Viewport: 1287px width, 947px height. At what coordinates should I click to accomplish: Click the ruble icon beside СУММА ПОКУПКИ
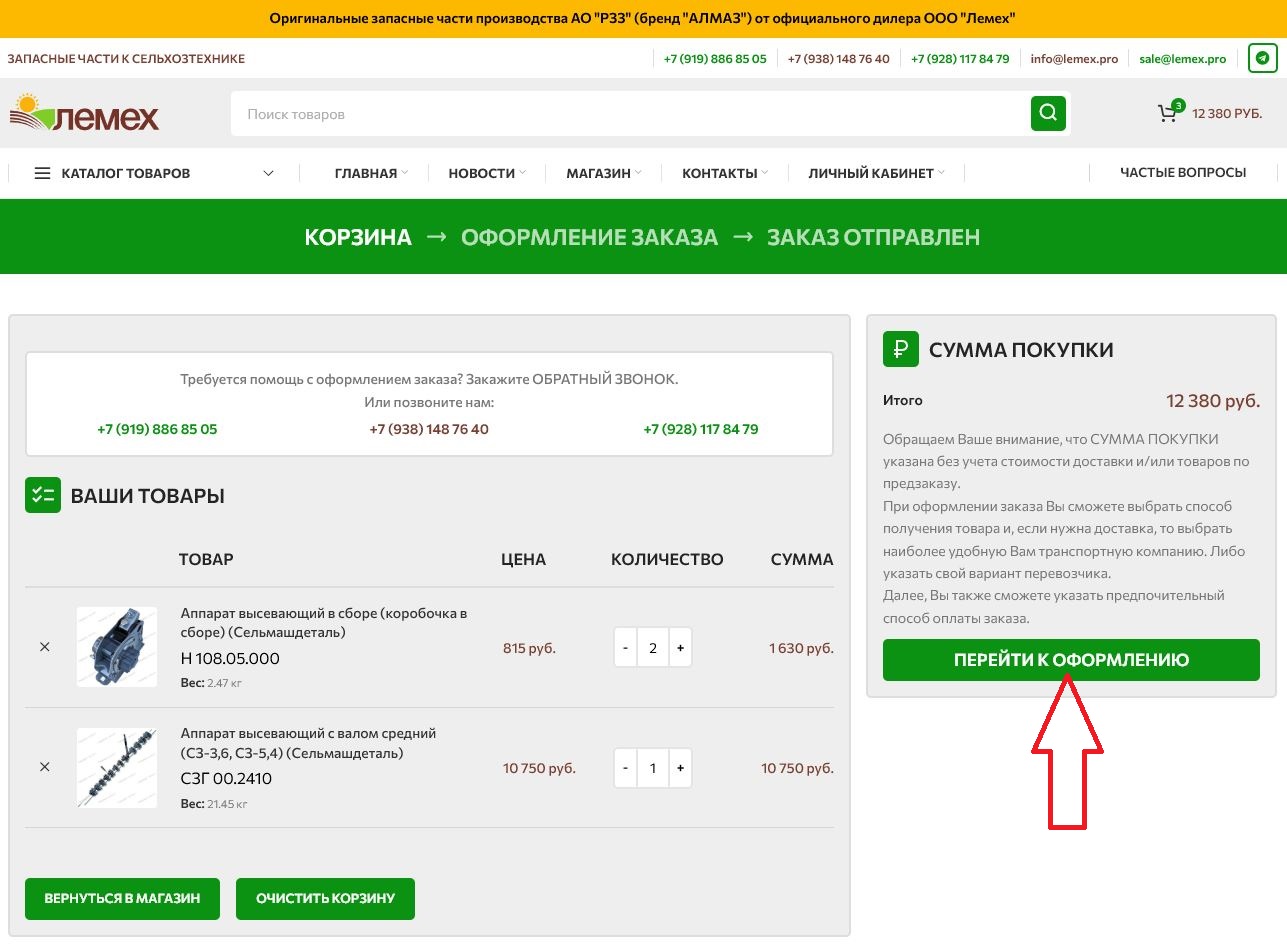[899, 349]
